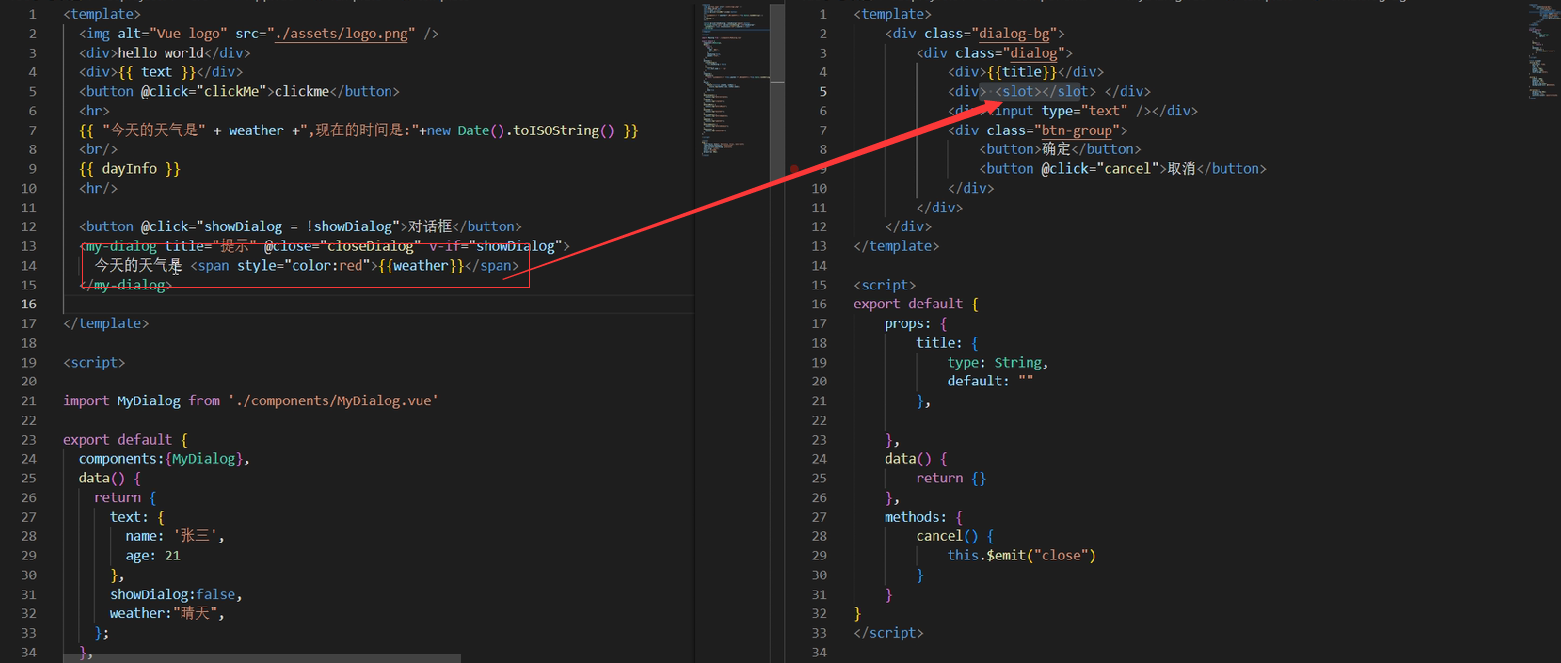Screen dimensions: 1561x663
Task: Click closing template tag in left editor
Action: pyautogui.click(x=106, y=324)
